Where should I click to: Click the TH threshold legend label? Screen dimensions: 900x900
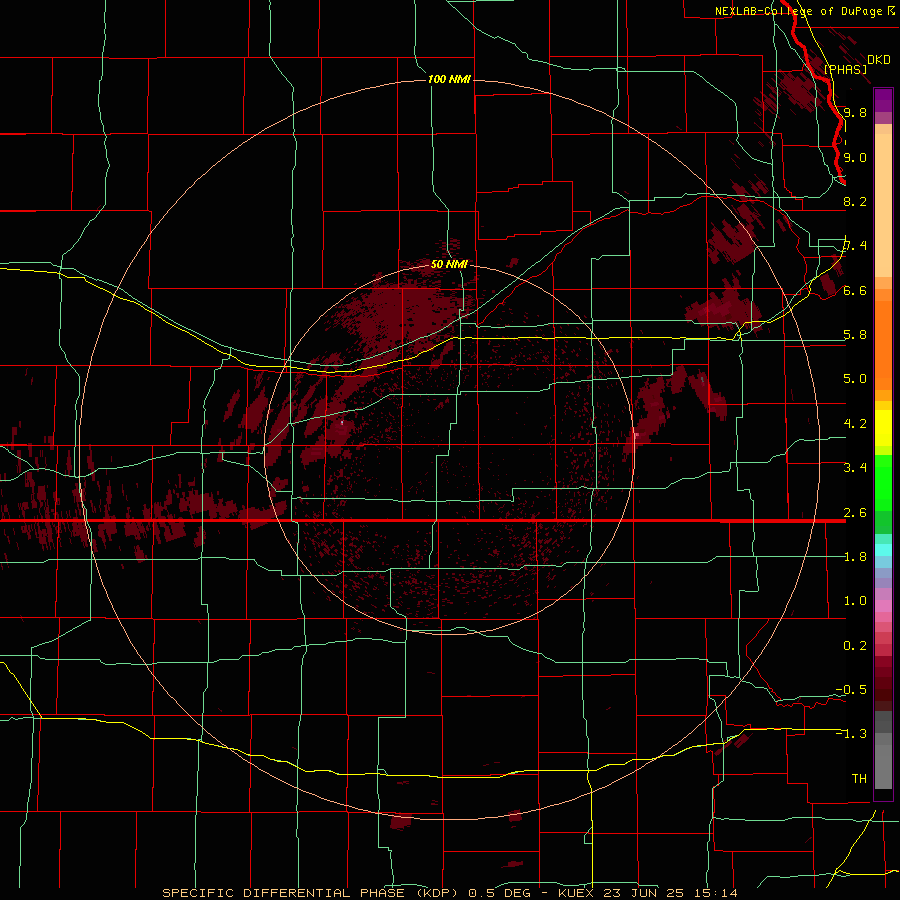(x=859, y=779)
